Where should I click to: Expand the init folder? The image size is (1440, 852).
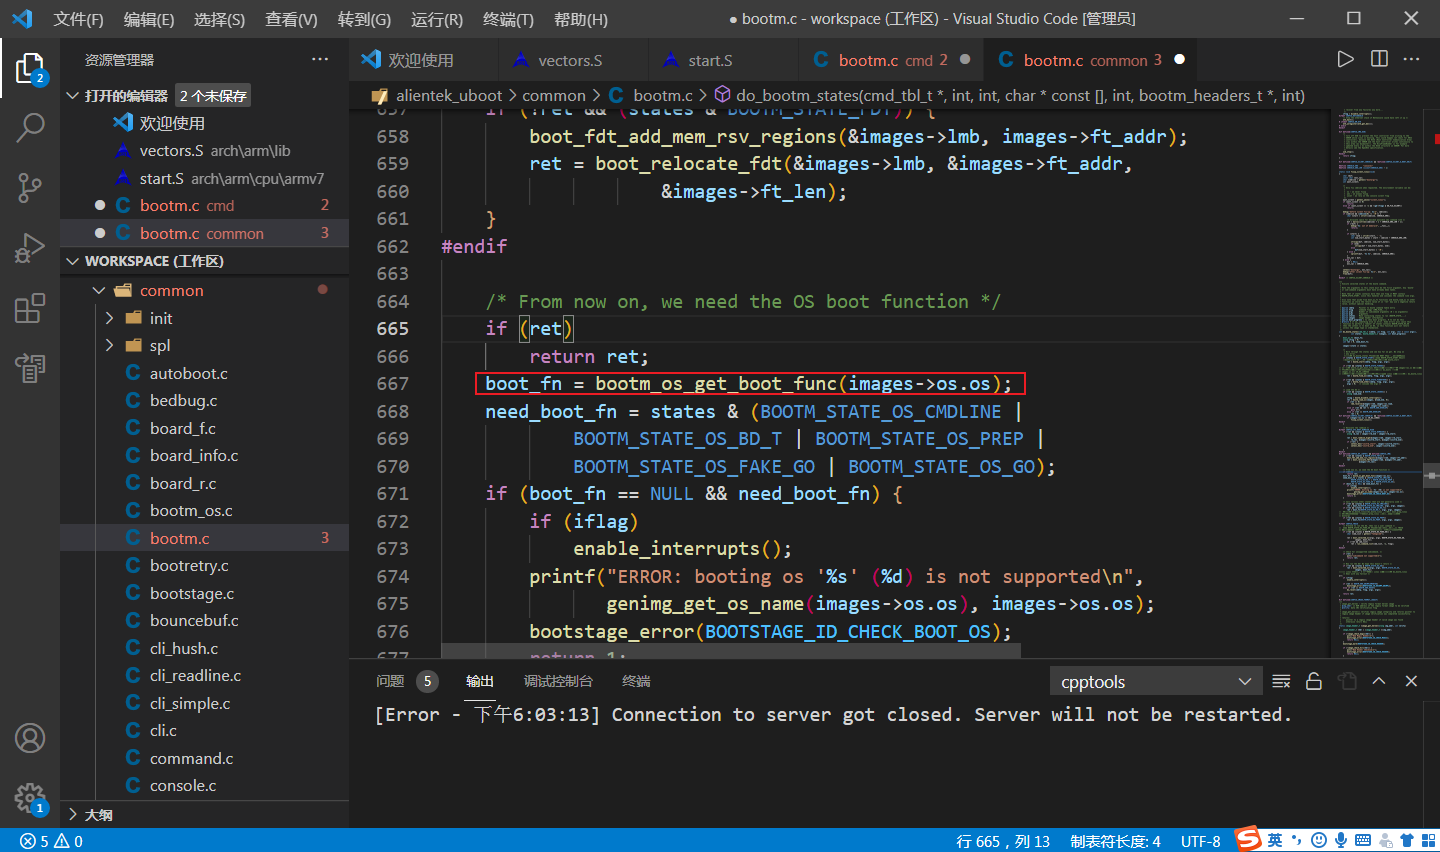pos(110,318)
